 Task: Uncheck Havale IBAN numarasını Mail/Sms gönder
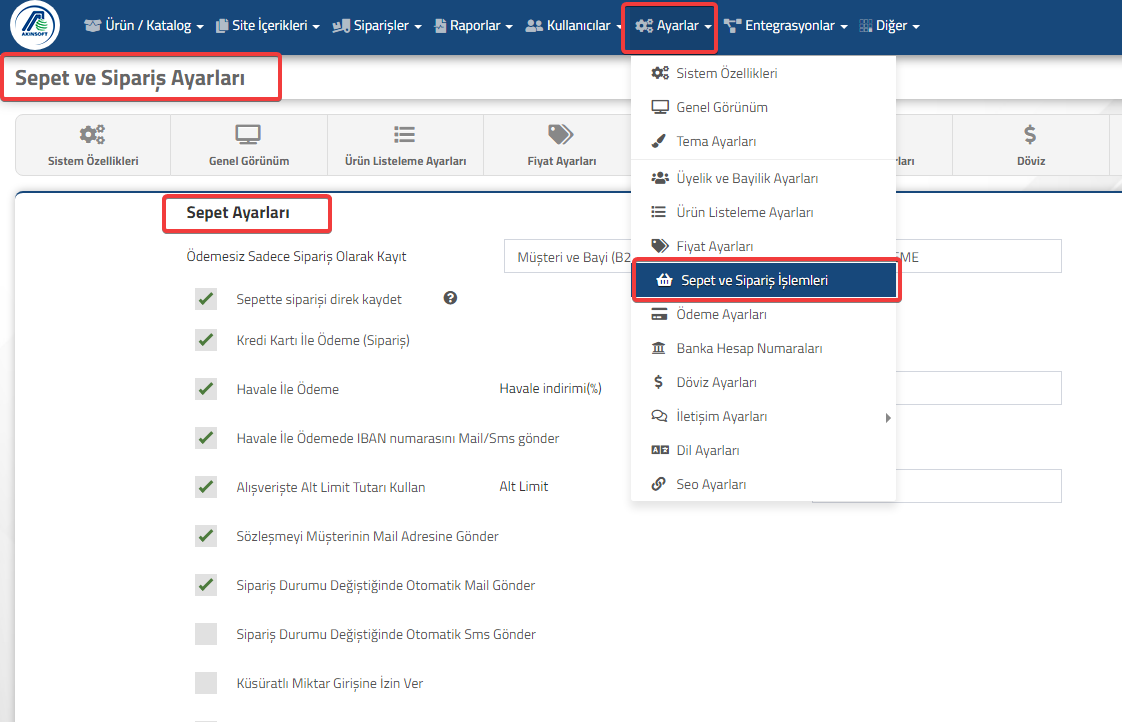[x=206, y=438]
